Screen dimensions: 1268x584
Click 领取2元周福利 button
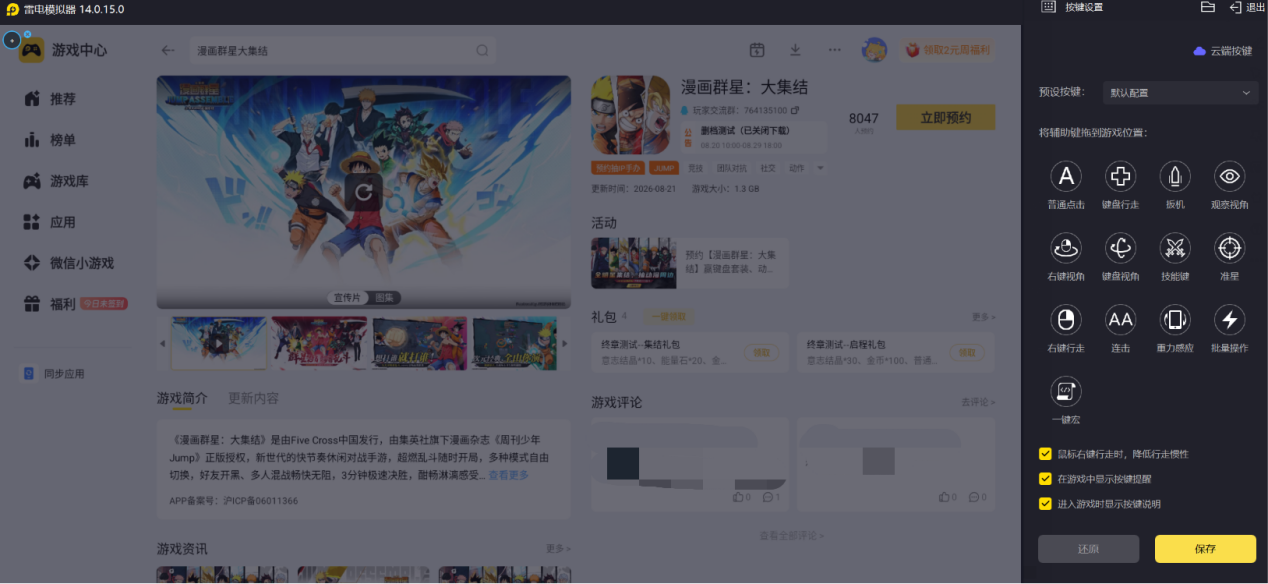click(x=948, y=50)
